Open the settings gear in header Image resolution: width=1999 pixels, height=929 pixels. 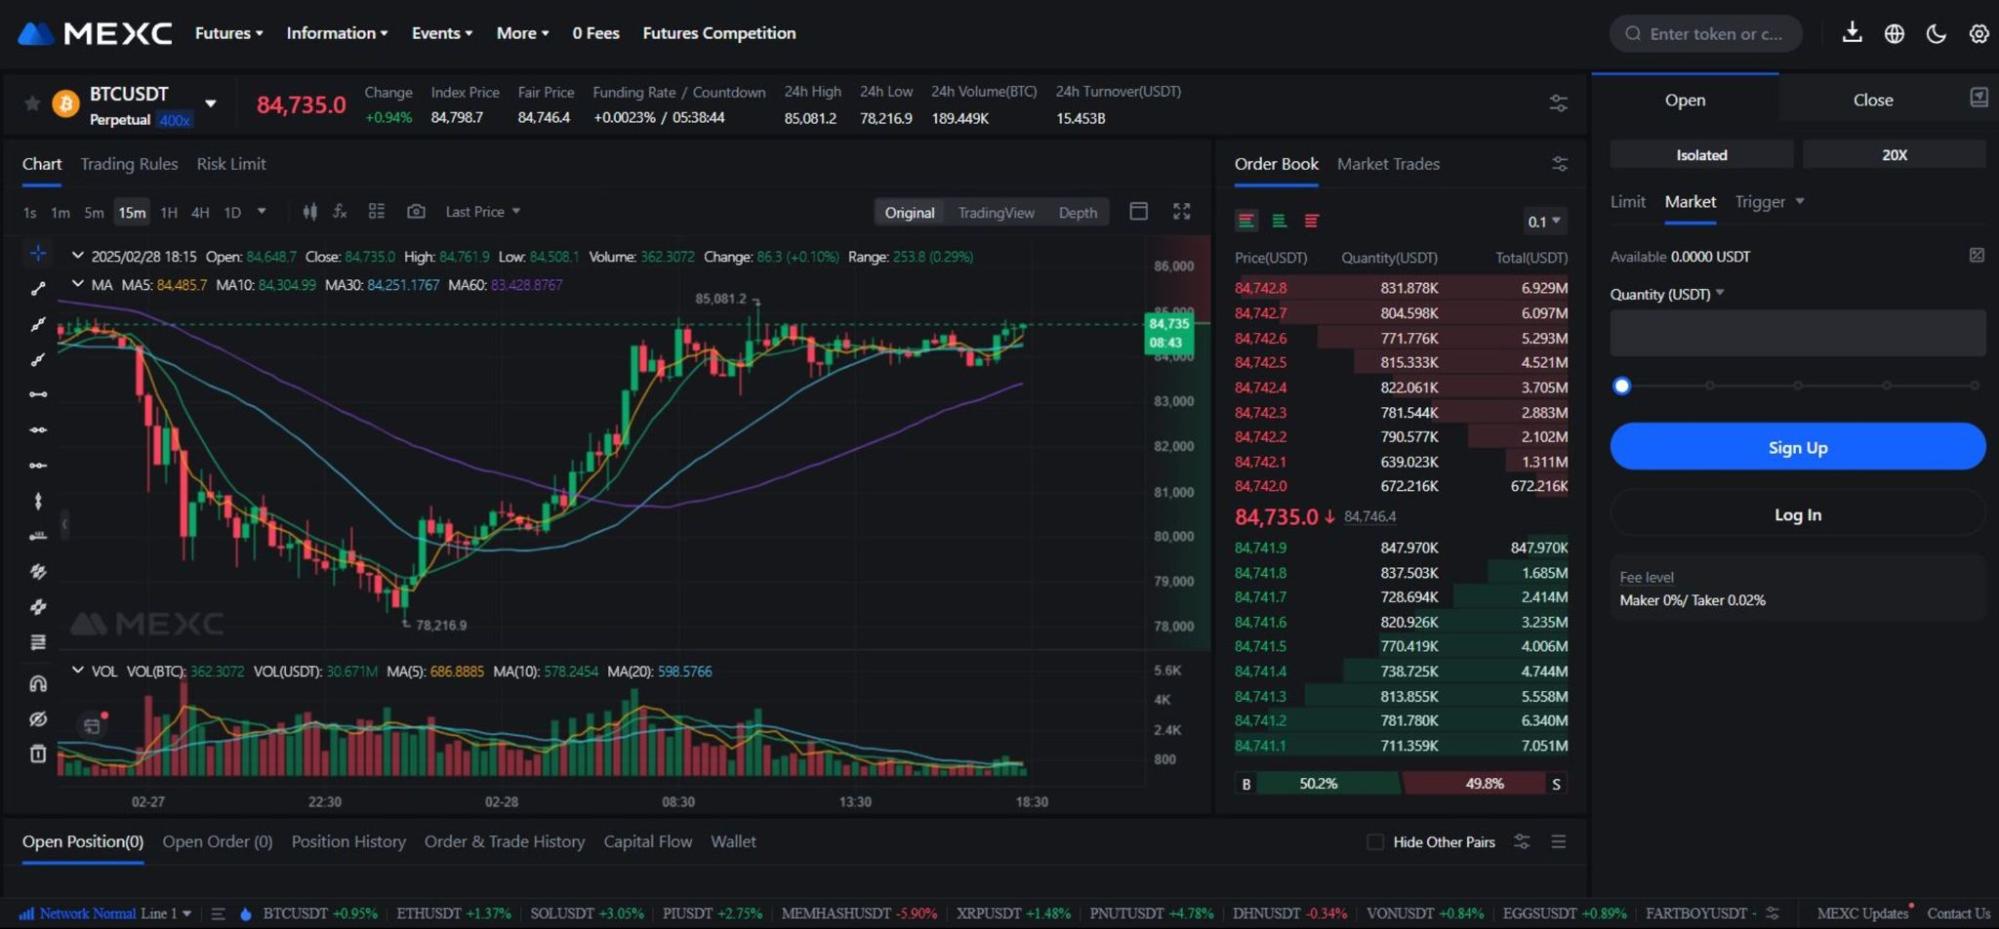(x=1978, y=34)
